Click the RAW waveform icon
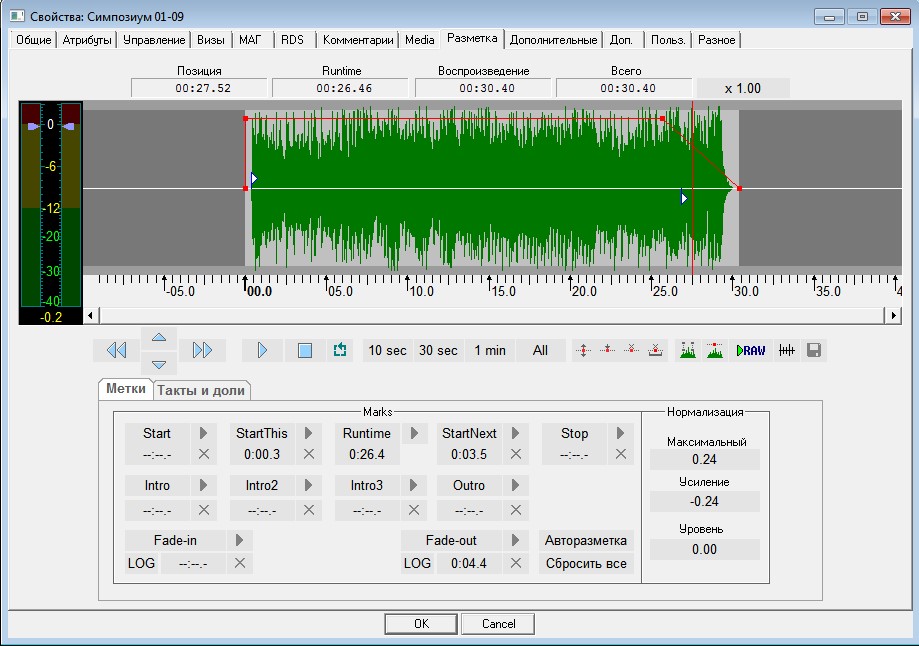The image size is (919, 646). [x=750, y=350]
